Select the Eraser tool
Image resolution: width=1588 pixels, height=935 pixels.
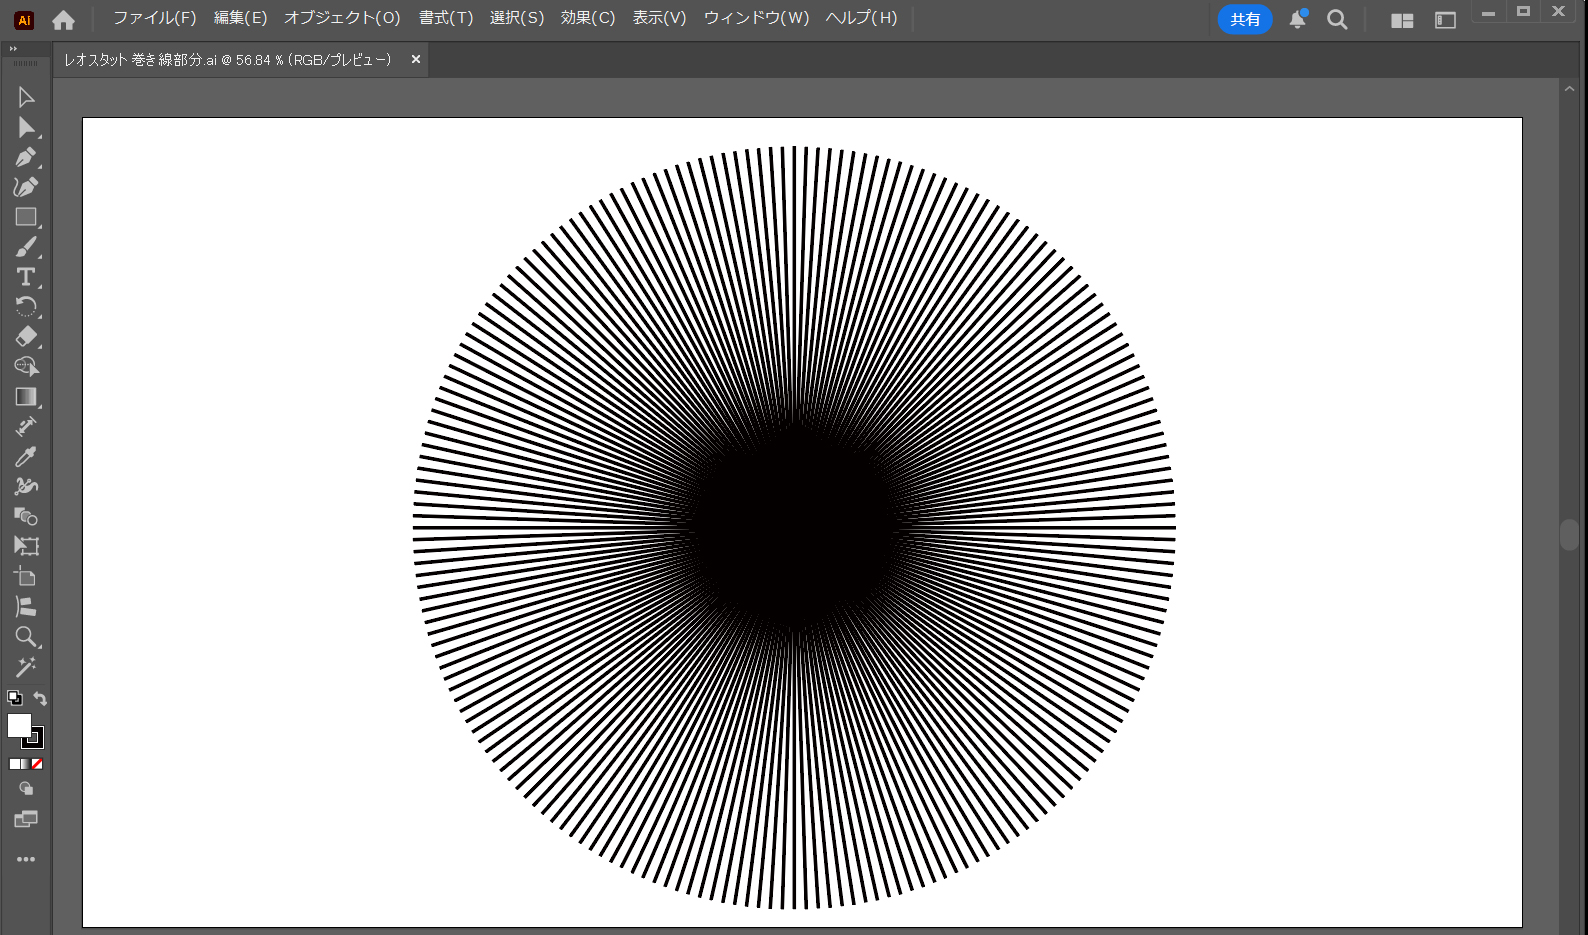pos(26,337)
